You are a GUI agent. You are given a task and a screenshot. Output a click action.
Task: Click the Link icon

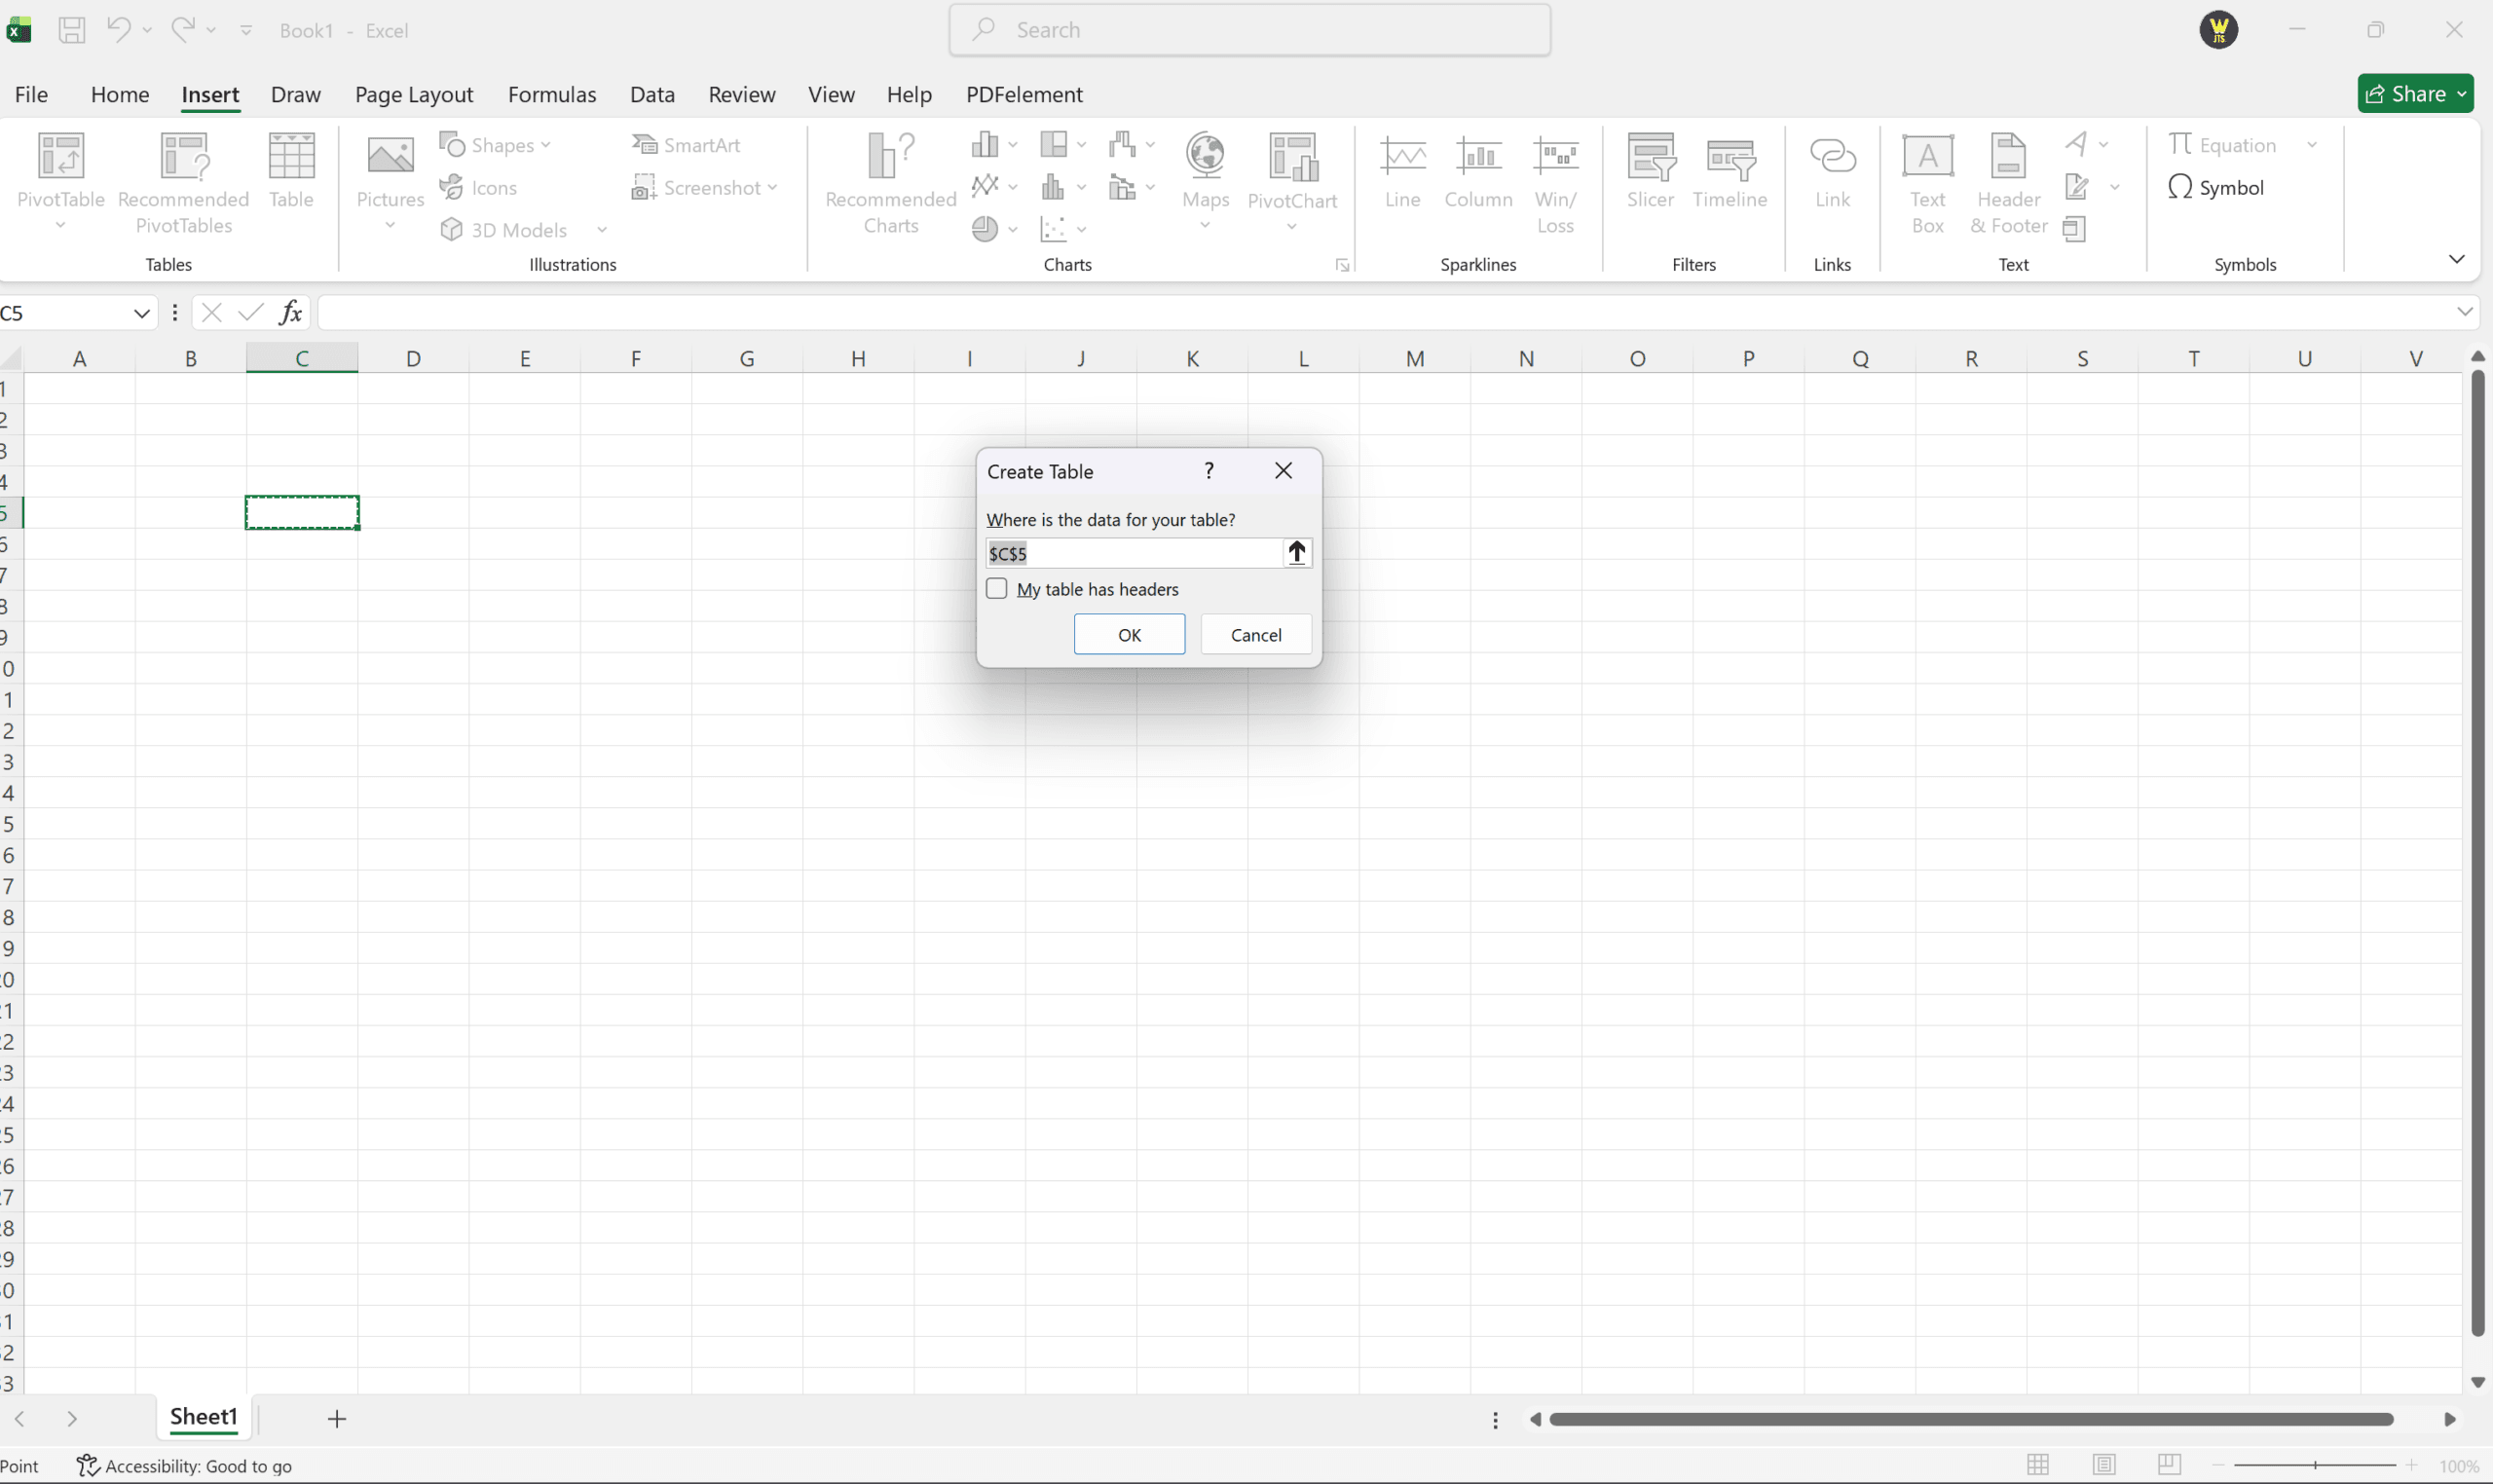pos(1832,157)
